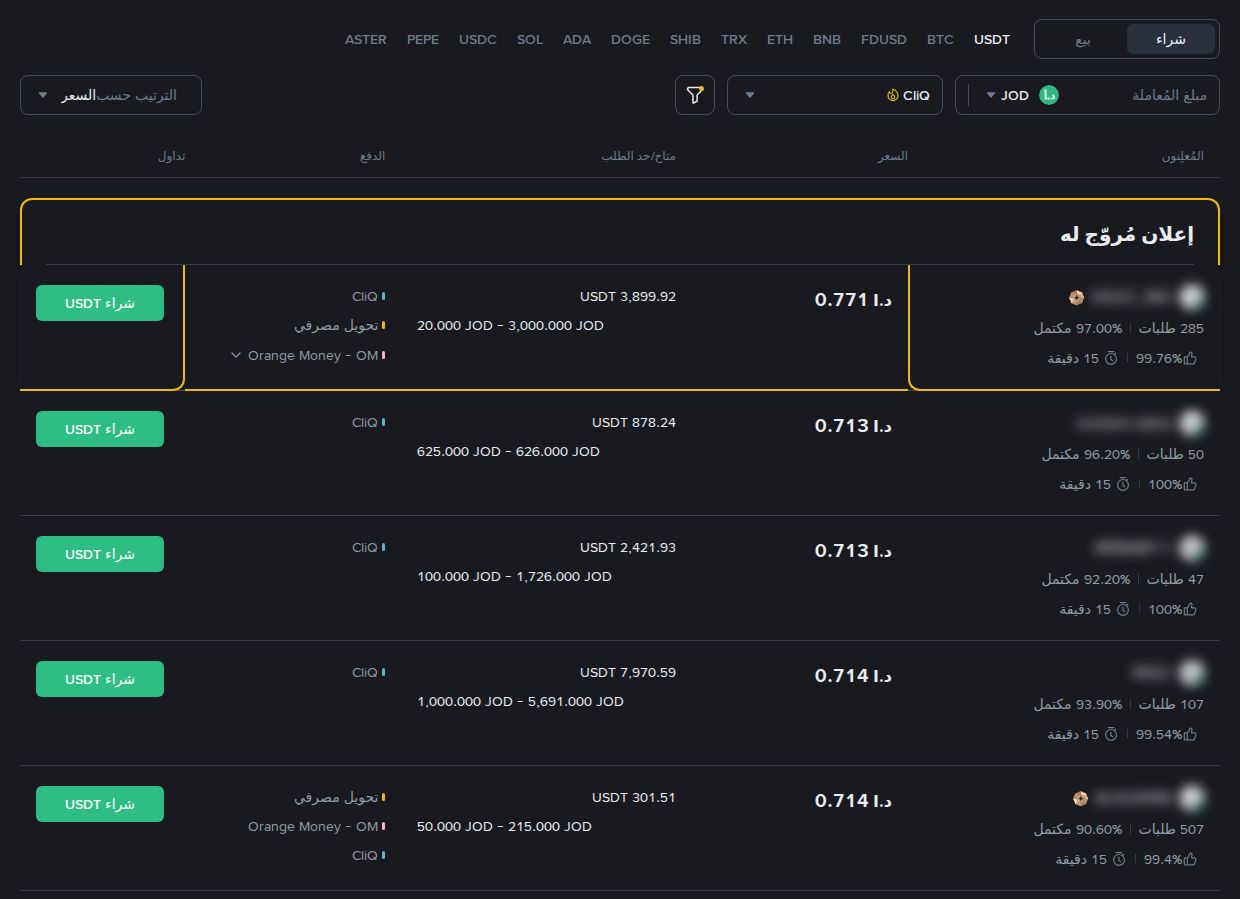Buy USDT from the 878.24 USDT offer

tap(100, 429)
